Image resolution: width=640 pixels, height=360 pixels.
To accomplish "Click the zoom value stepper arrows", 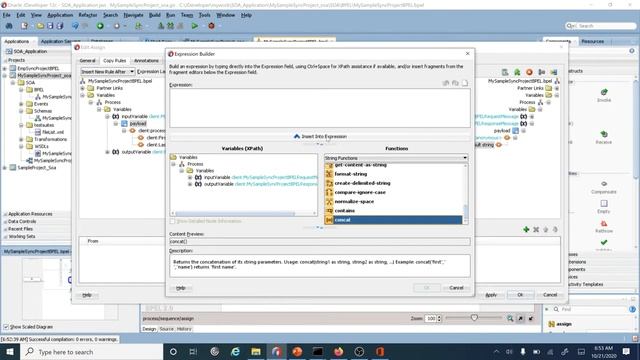I will (x=439, y=318).
